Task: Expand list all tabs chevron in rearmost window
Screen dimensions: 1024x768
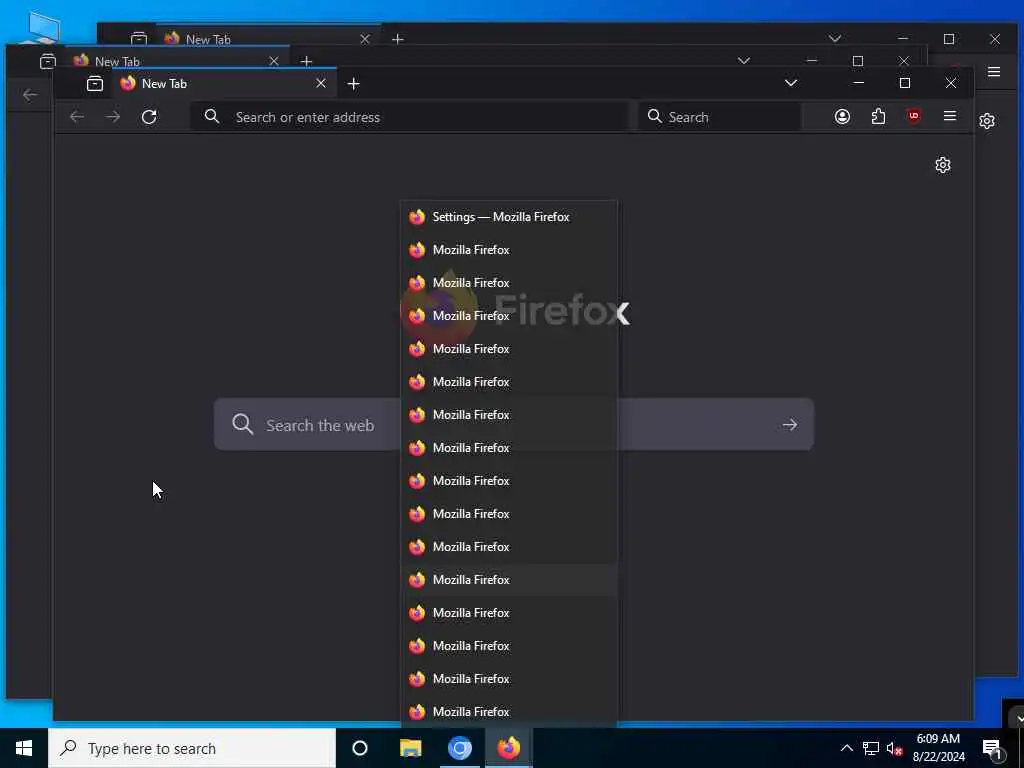Action: coord(835,39)
